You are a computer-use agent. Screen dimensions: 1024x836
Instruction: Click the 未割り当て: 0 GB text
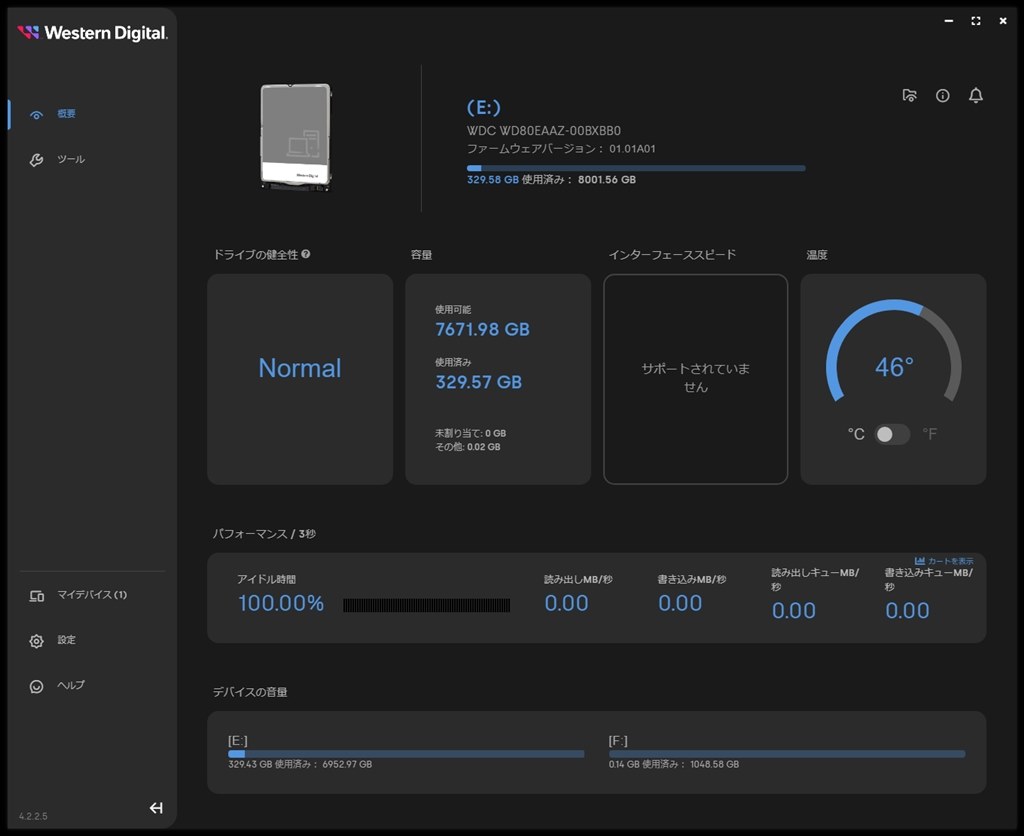(x=470, y=433)
